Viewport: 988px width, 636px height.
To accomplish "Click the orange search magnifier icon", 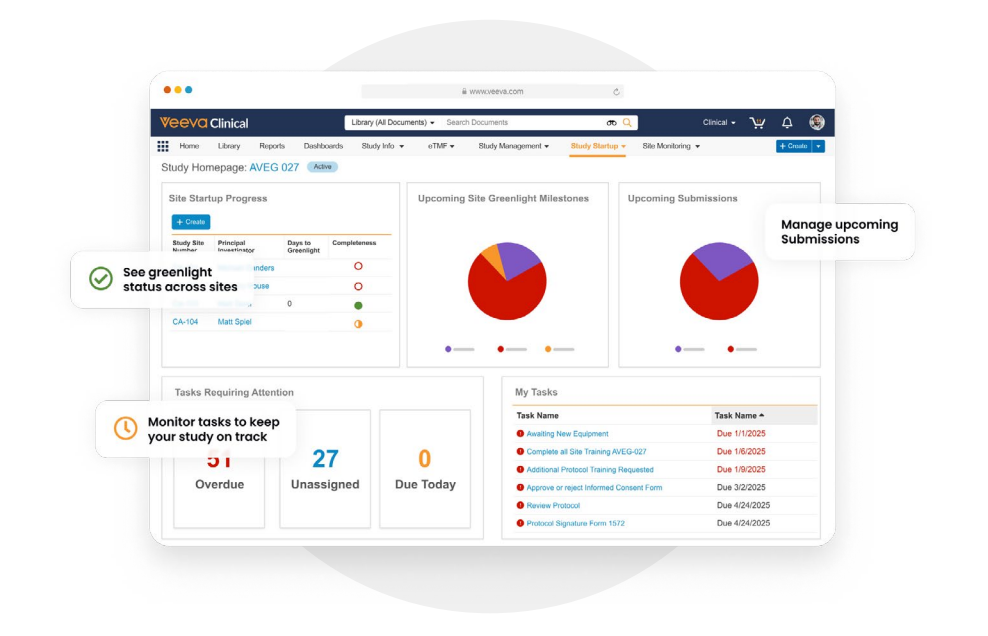I will coord(627,123).
